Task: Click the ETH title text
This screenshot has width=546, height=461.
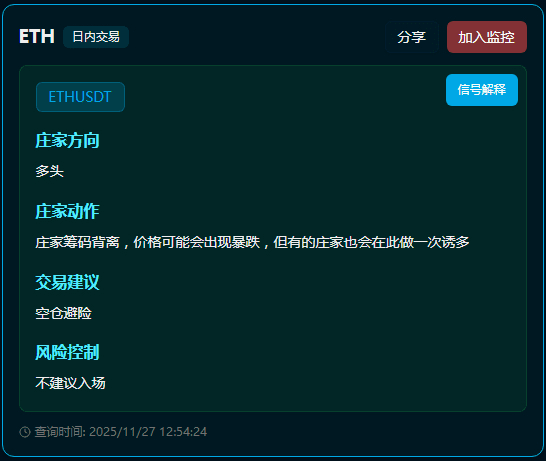Action: [37, 36]
